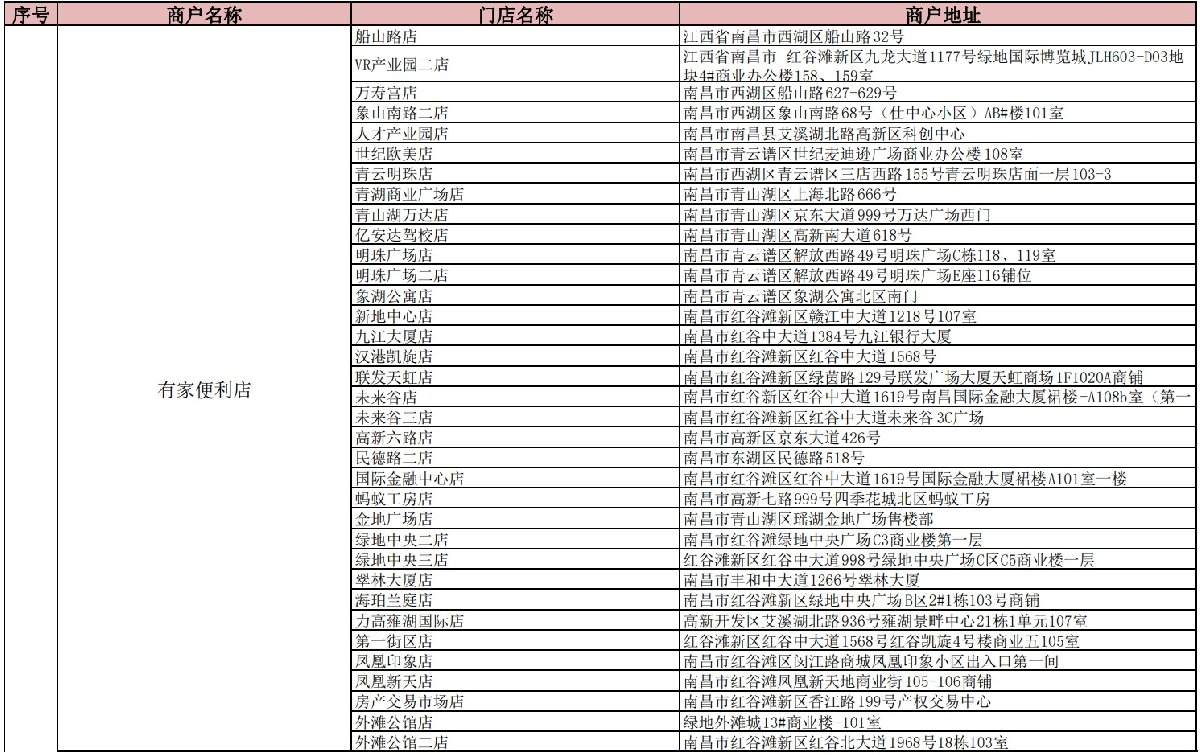Select the 高新六路店 cell
Viewport: 1200px width, 755px height.
pyautogui.click(x=515, y=438)
